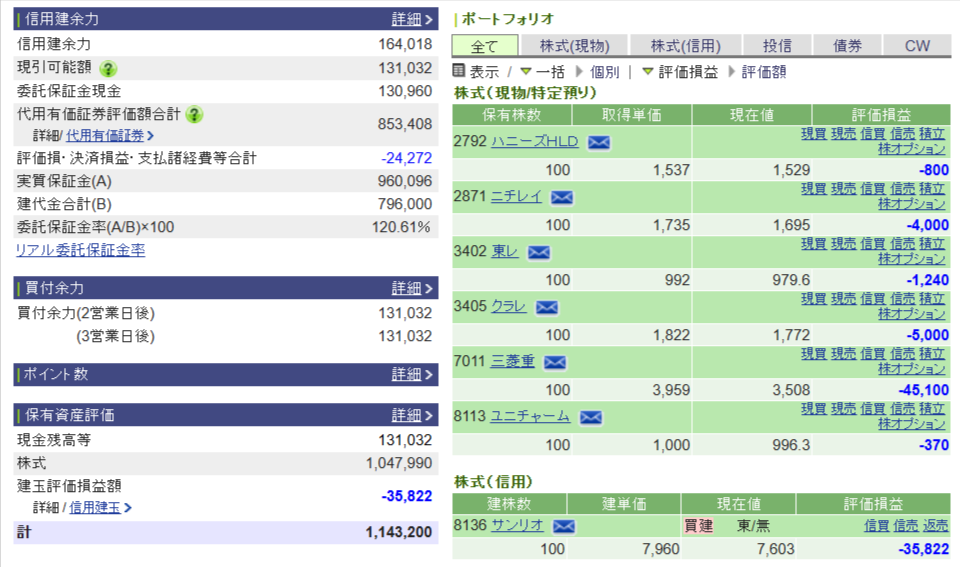Click the mail icon next to ユニチャーム
Image resolution: width=960 pixels, height=567 pixels.
coord(590,418)
